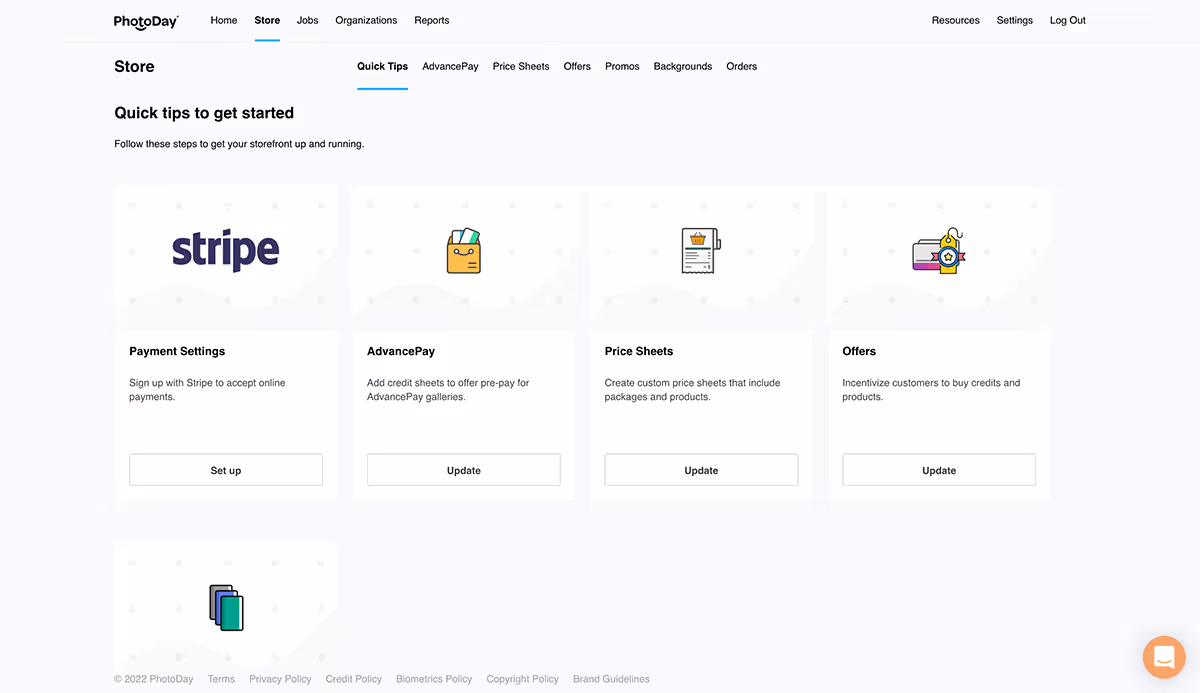The image size is (1200, 693).
Task: Click Update button under AdvancePay card
Action: [x=464, y=470]
